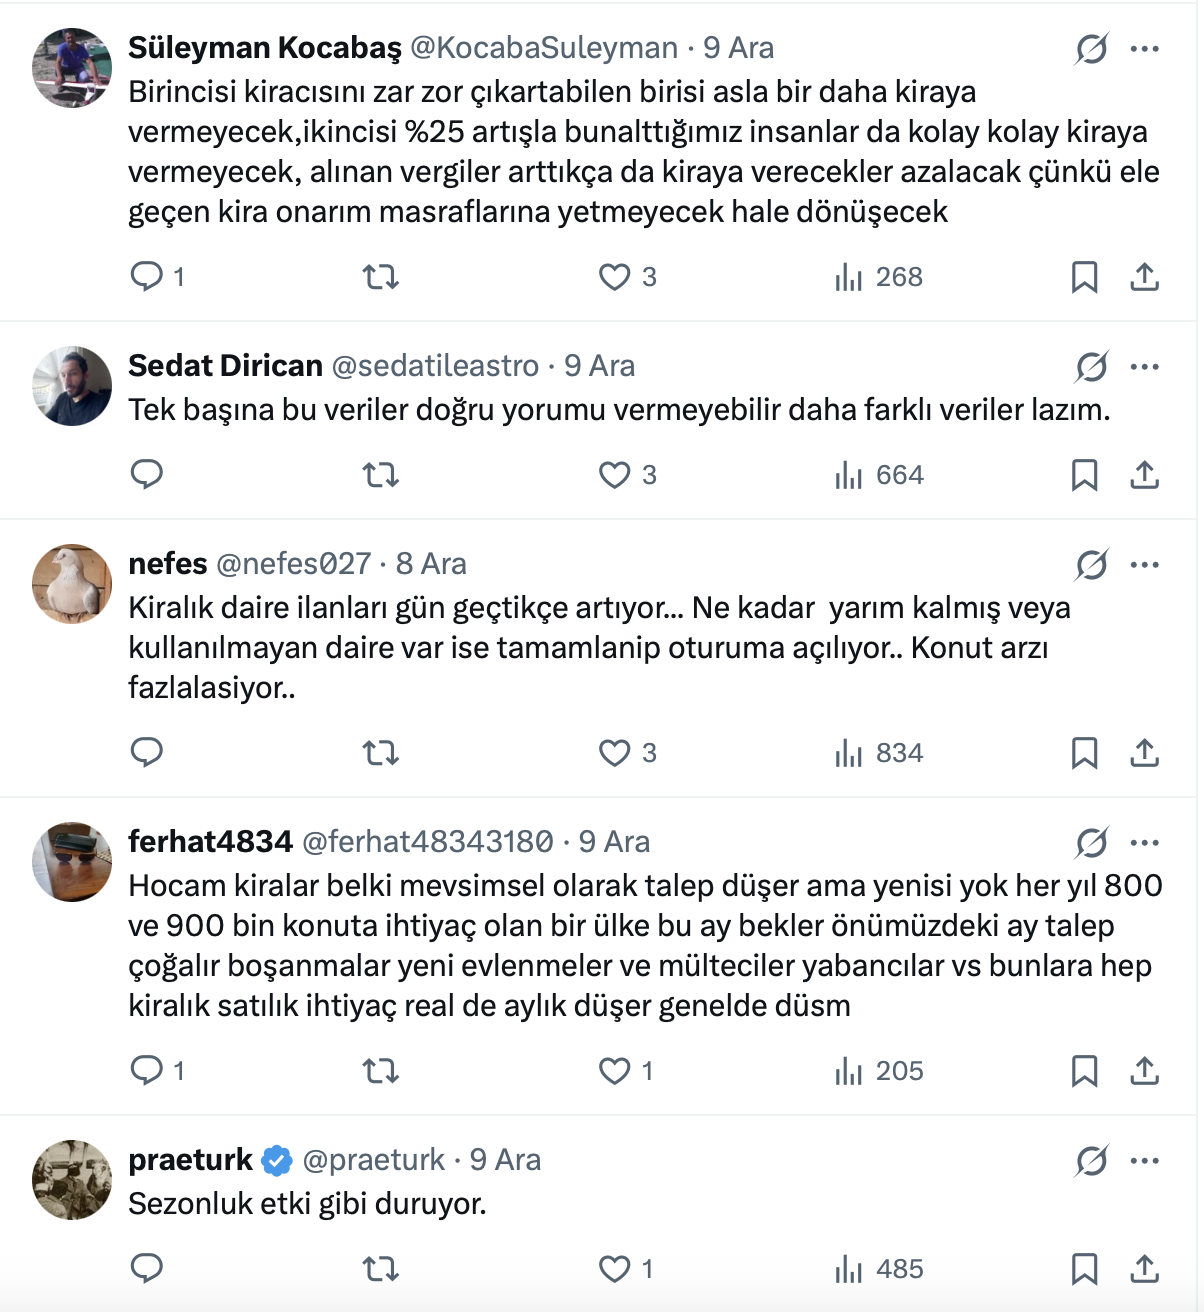Like ferhat4834's tweet
This screenshot has width=1204, height=1312.
pos(614,1071)
